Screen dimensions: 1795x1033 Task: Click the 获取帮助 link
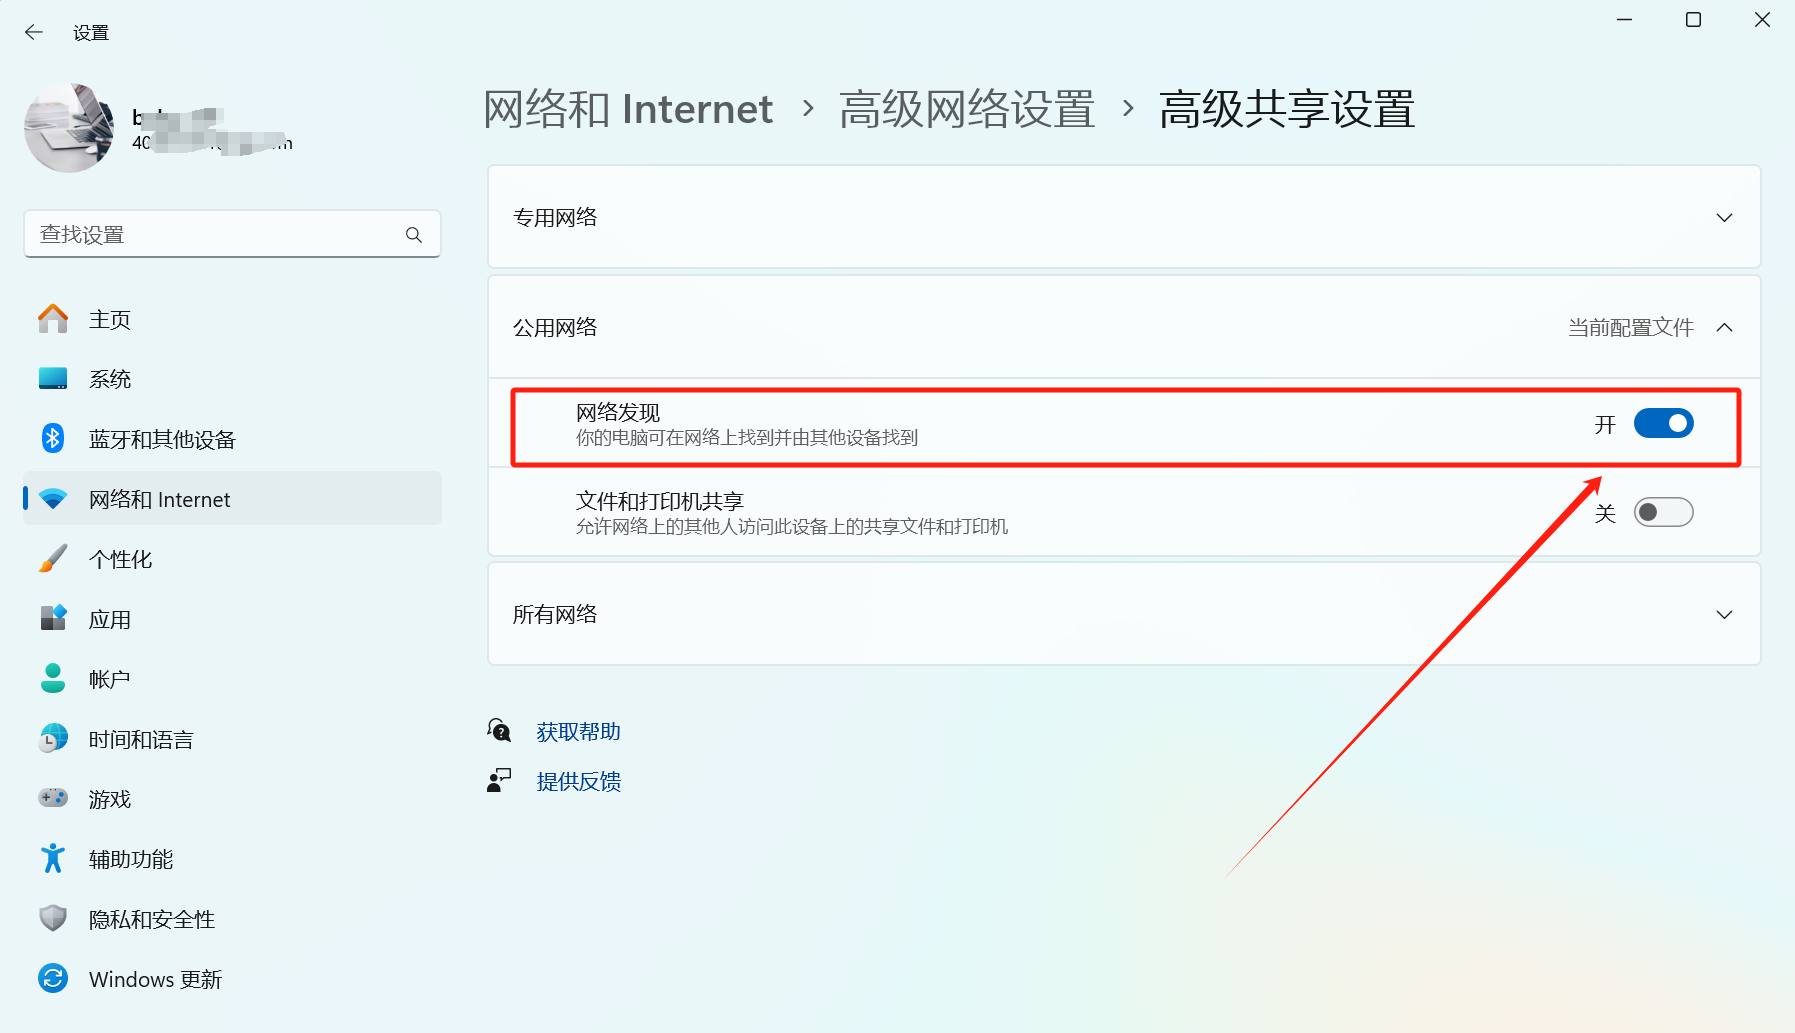tap(578, 732)
